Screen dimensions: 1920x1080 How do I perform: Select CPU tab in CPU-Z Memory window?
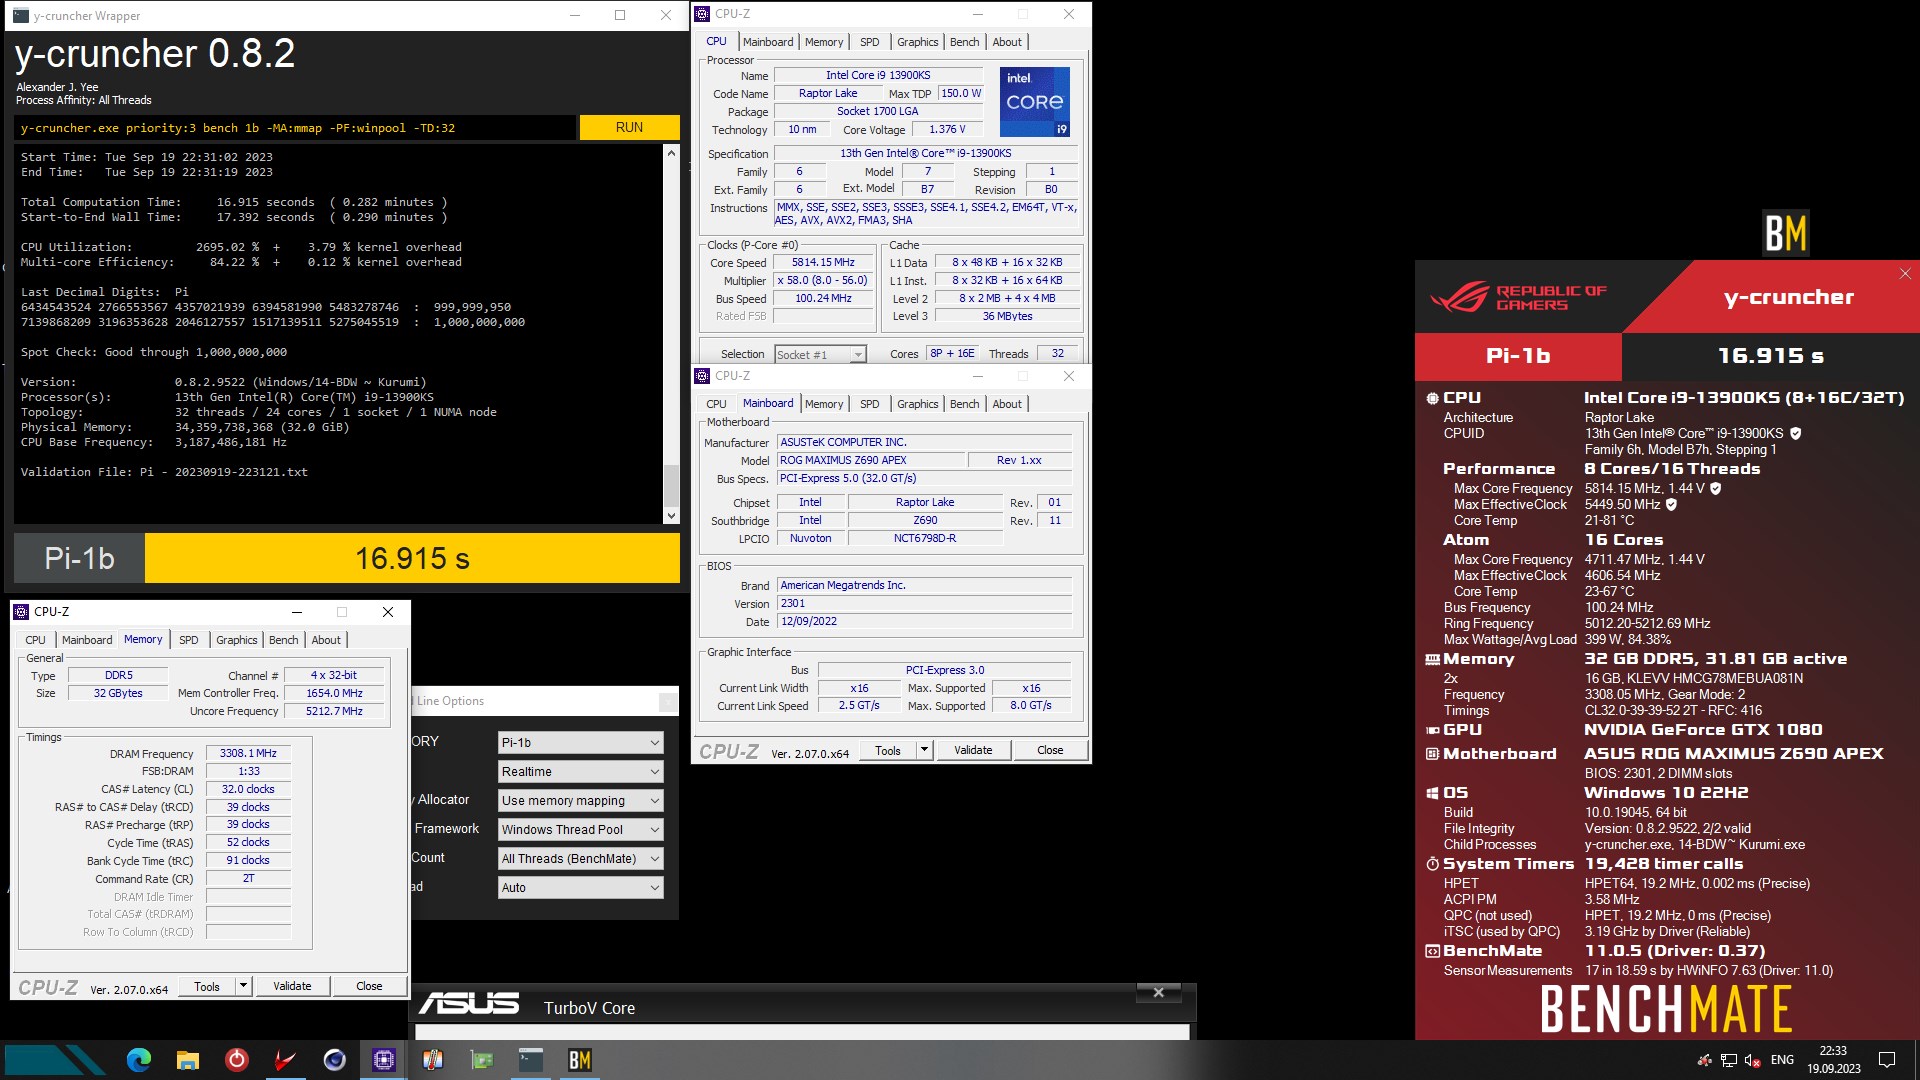(35, 640)
